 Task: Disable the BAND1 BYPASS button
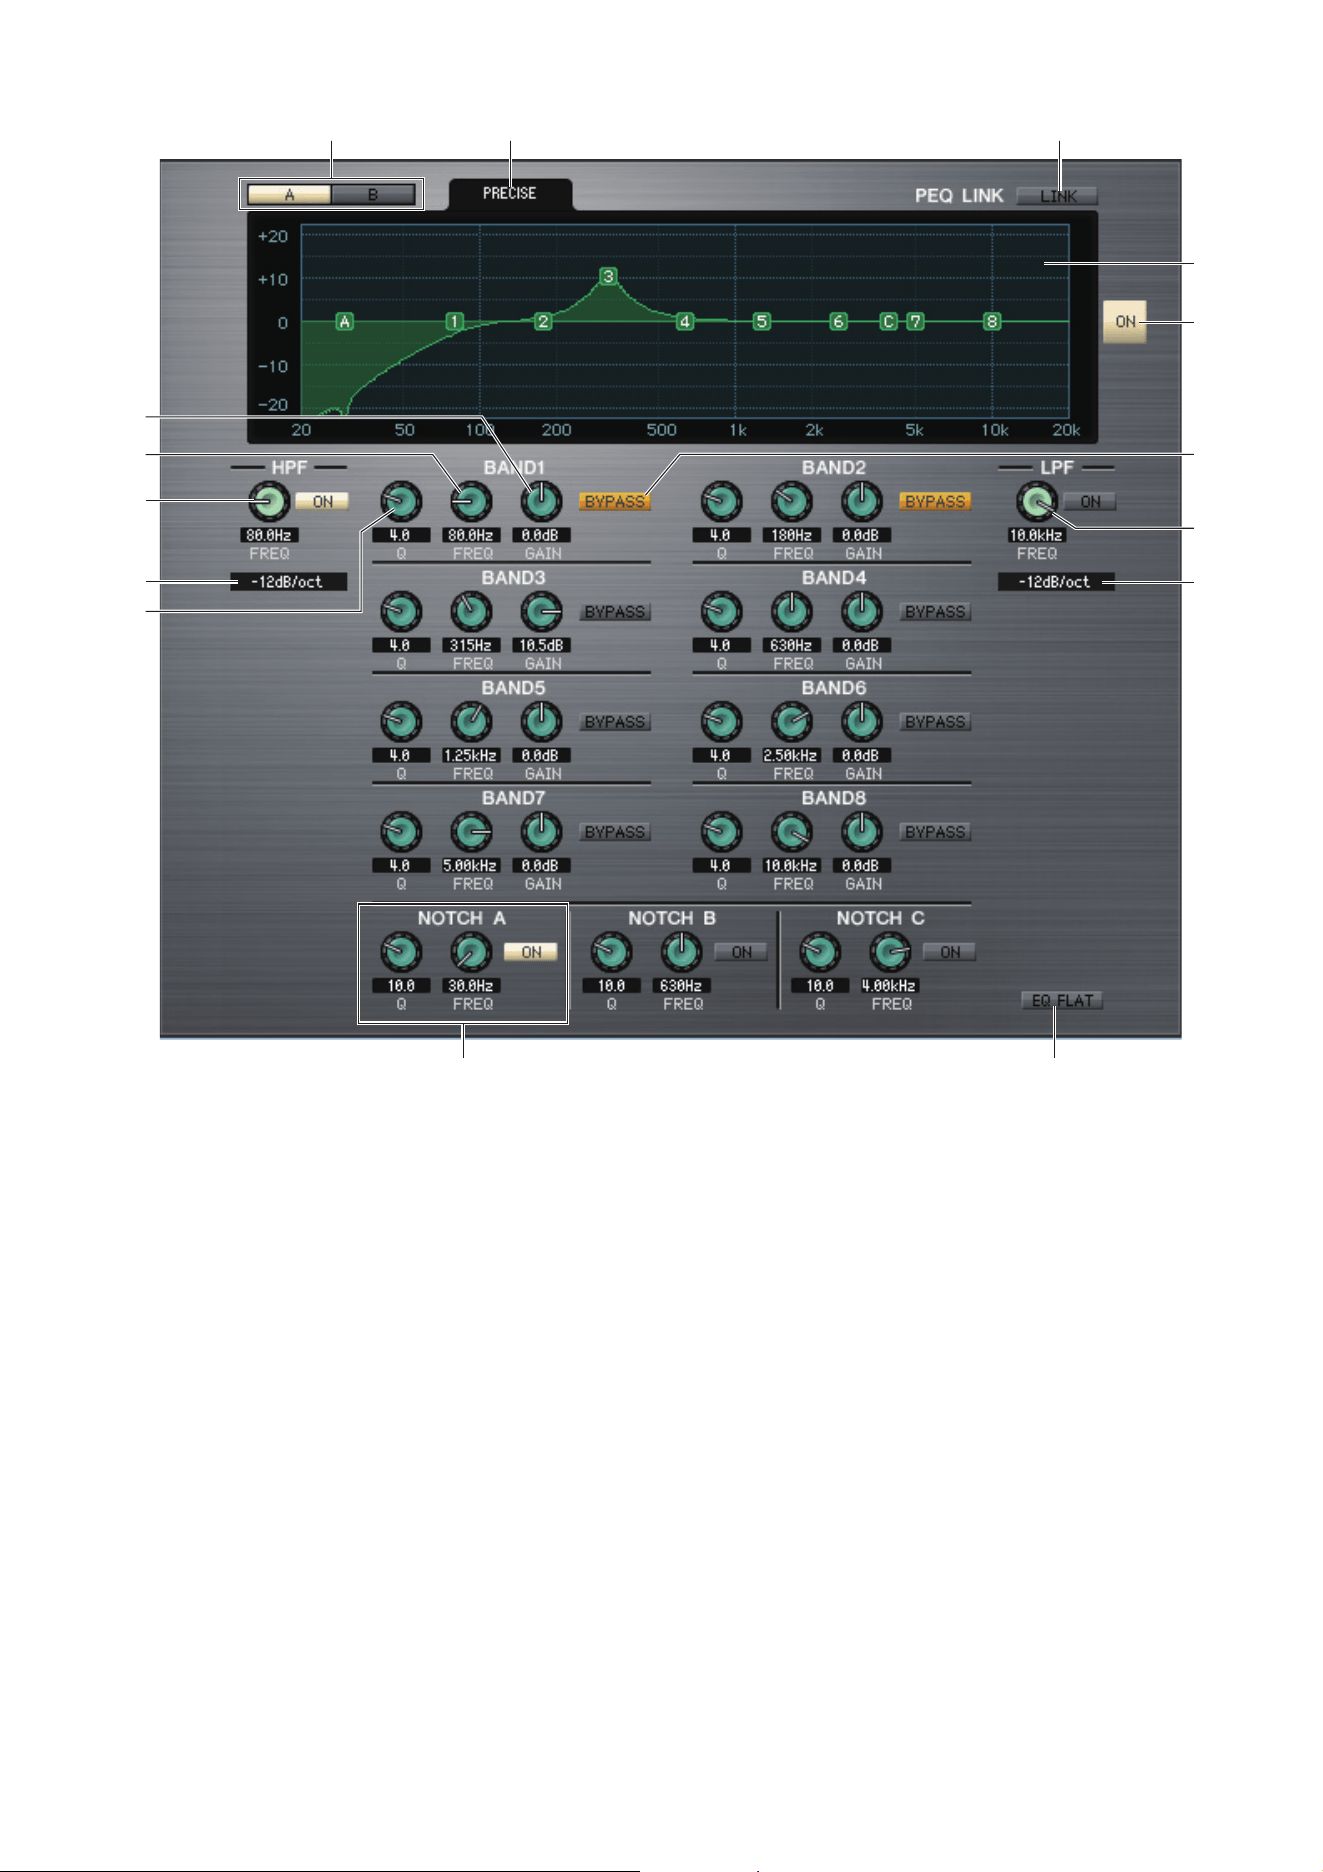(x=614, y=501)
